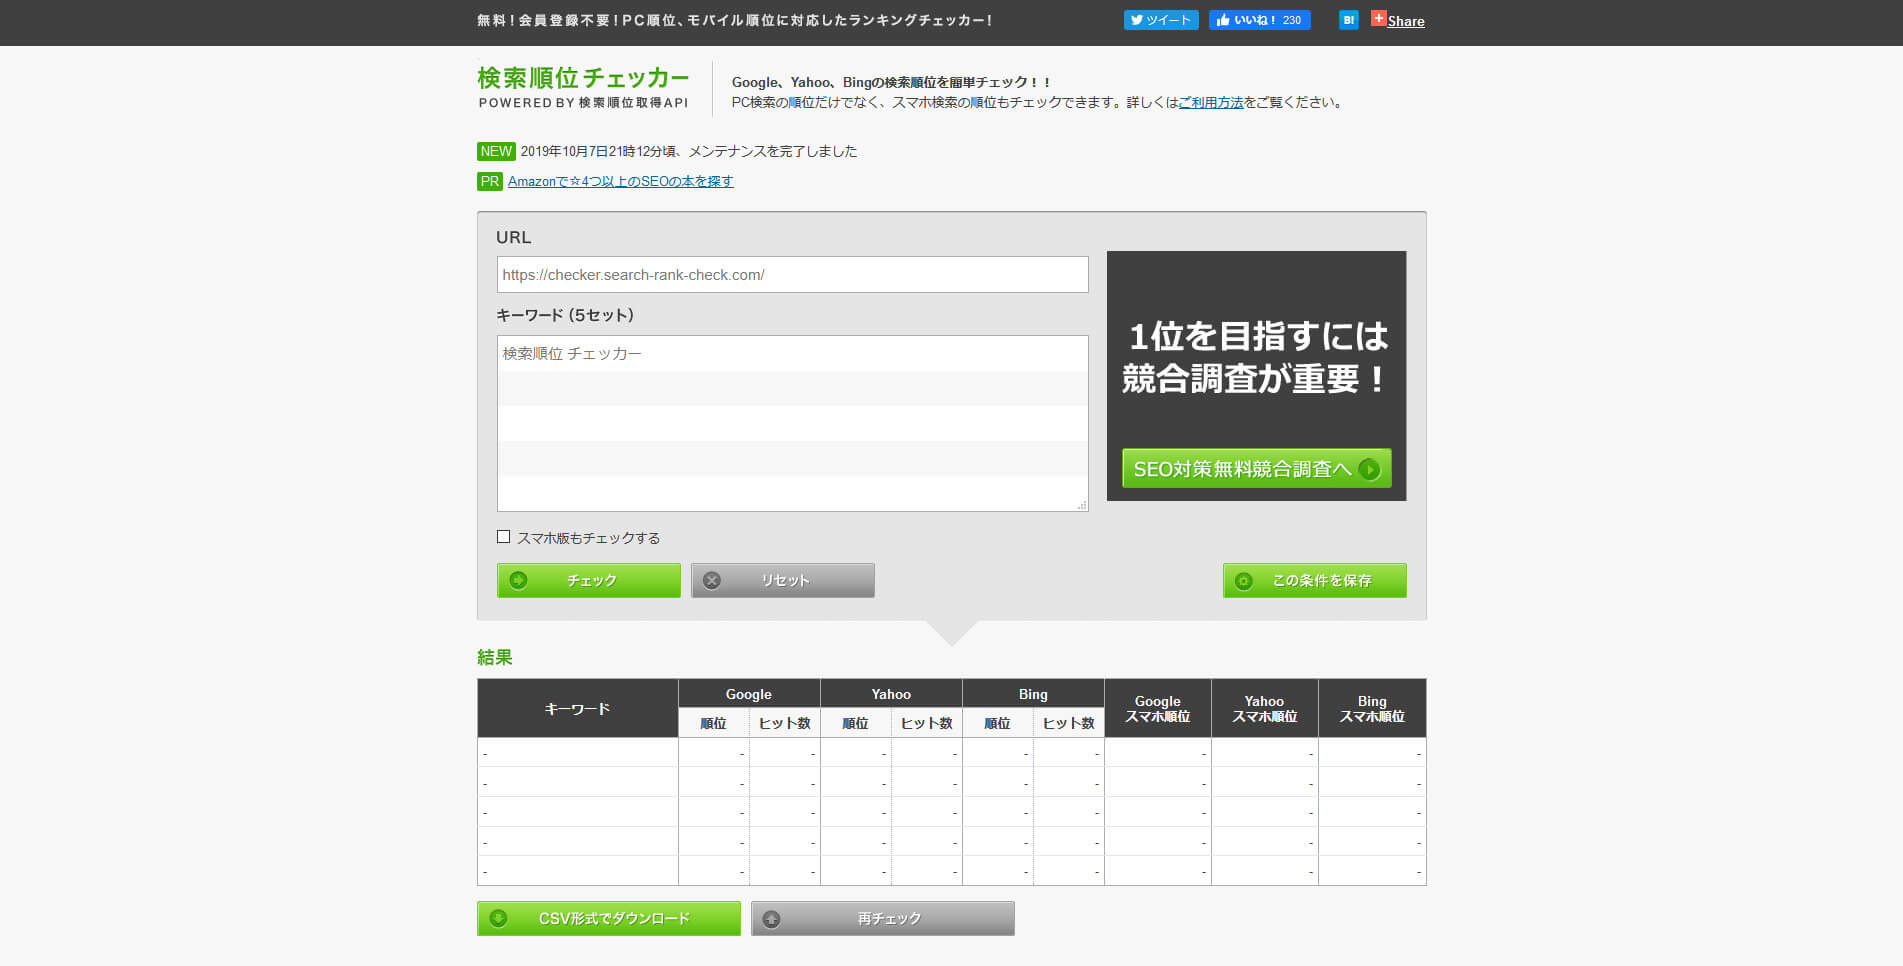Viewport: 1903px width, 966px height.
Task: Click the Bing column group header
Action: (1033, 693)
